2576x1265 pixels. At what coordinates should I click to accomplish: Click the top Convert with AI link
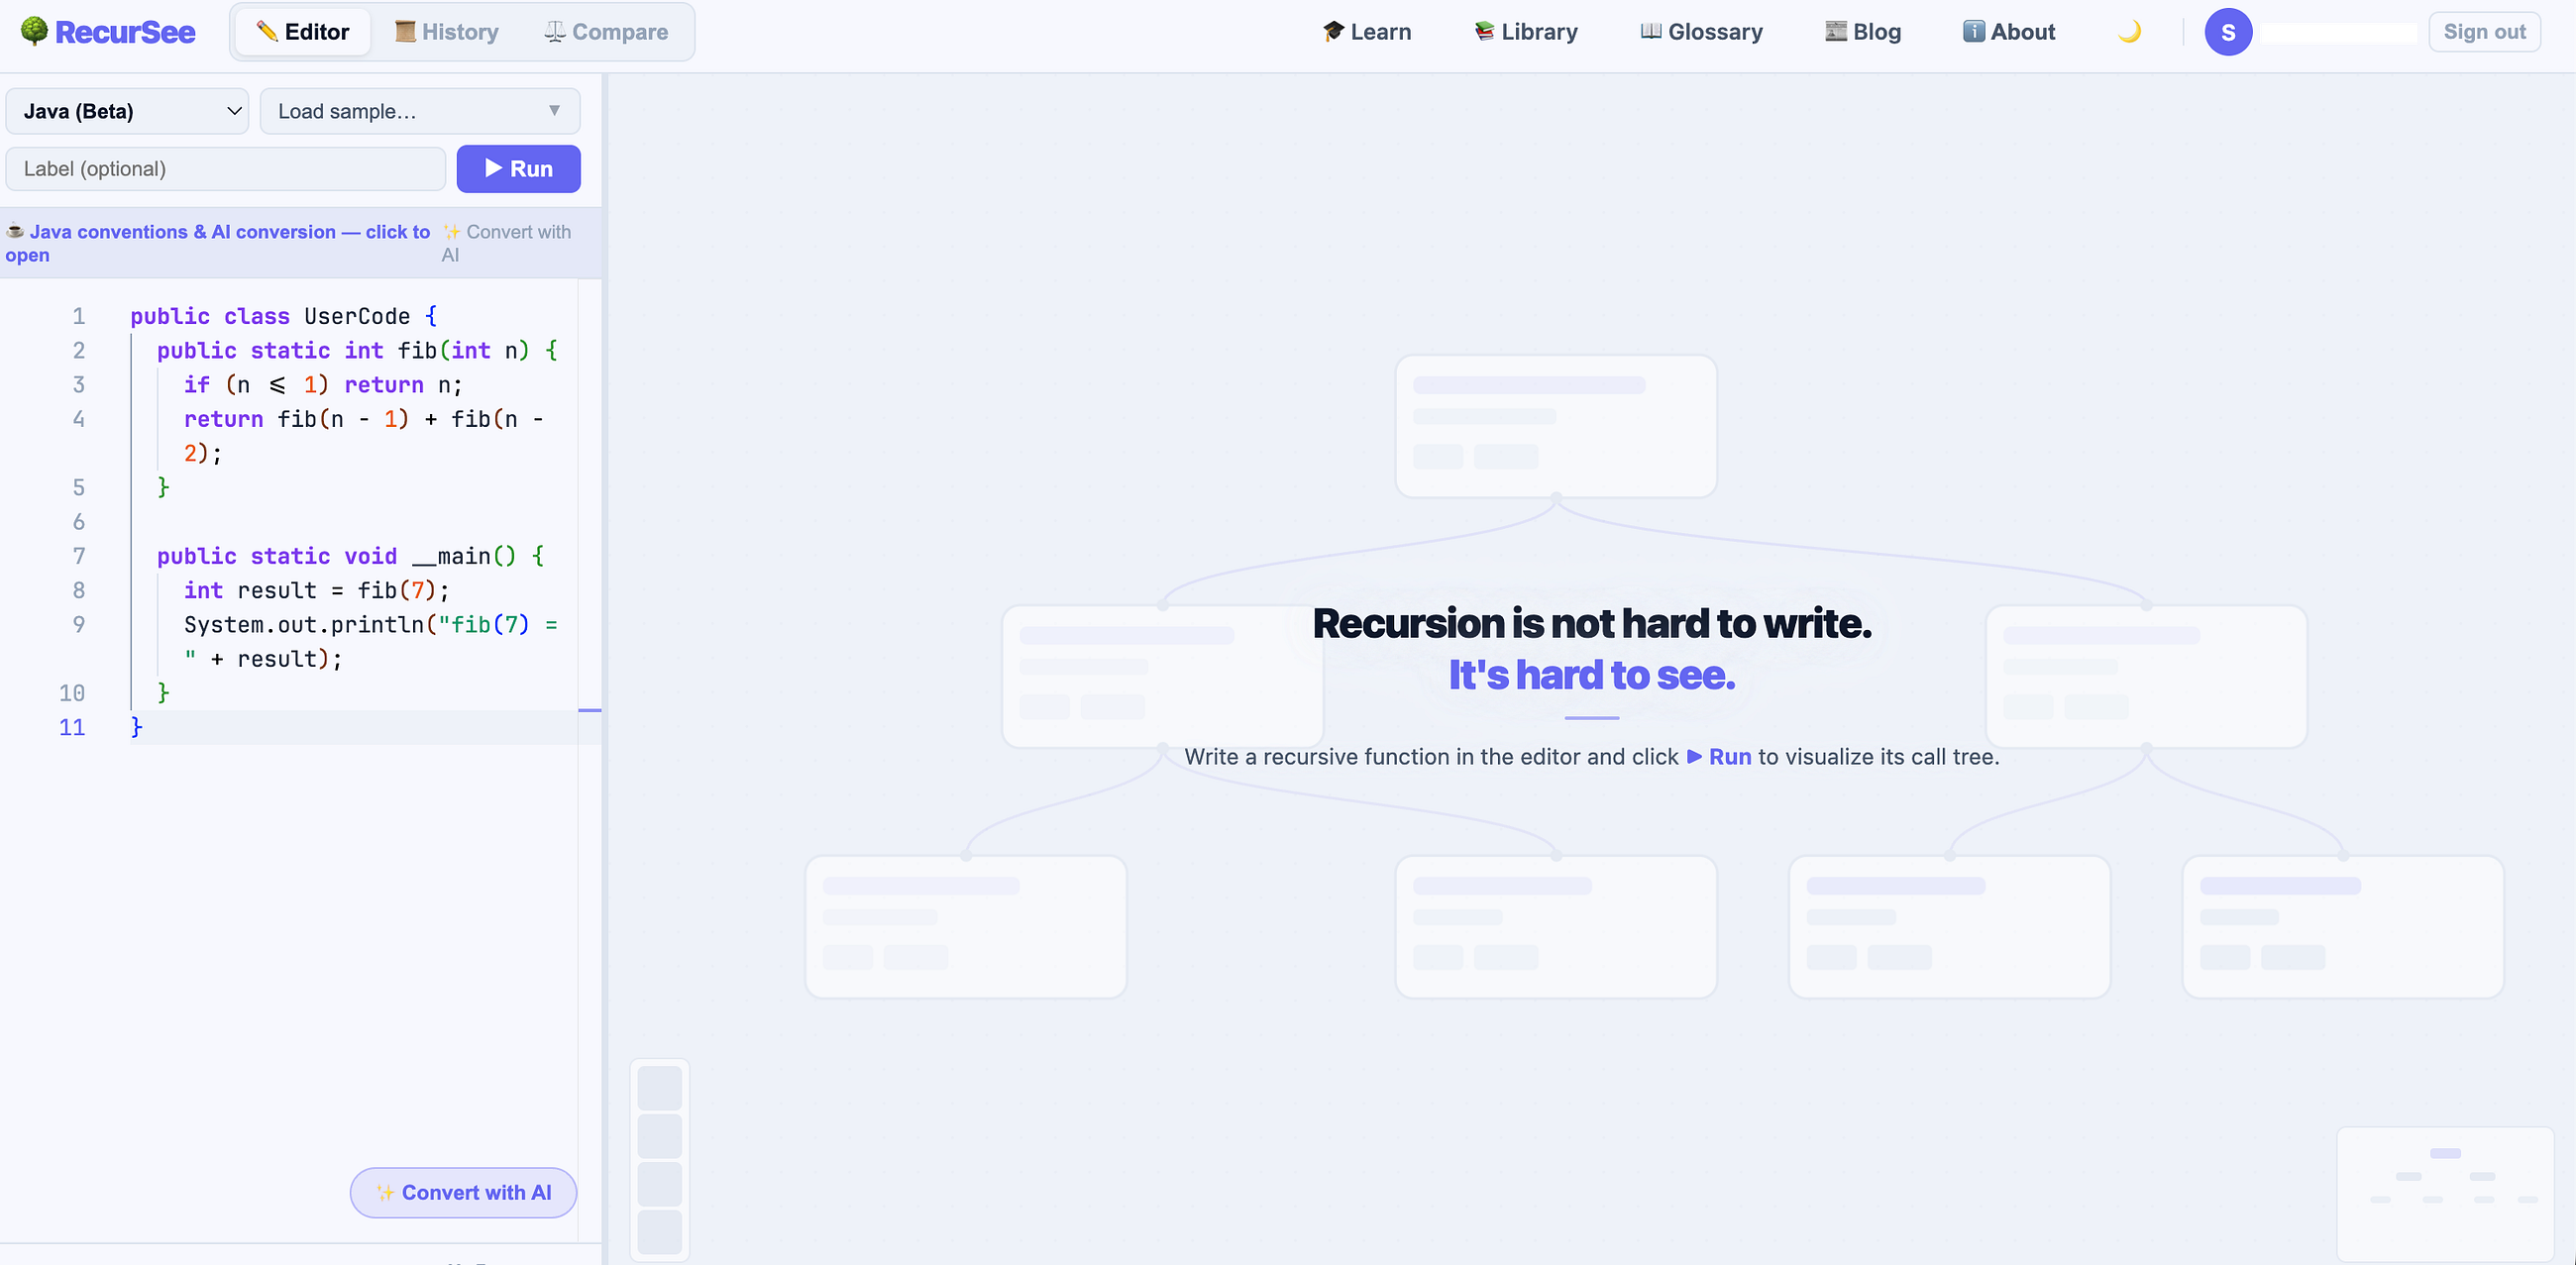pyautogui.click(x=506, y=243)
